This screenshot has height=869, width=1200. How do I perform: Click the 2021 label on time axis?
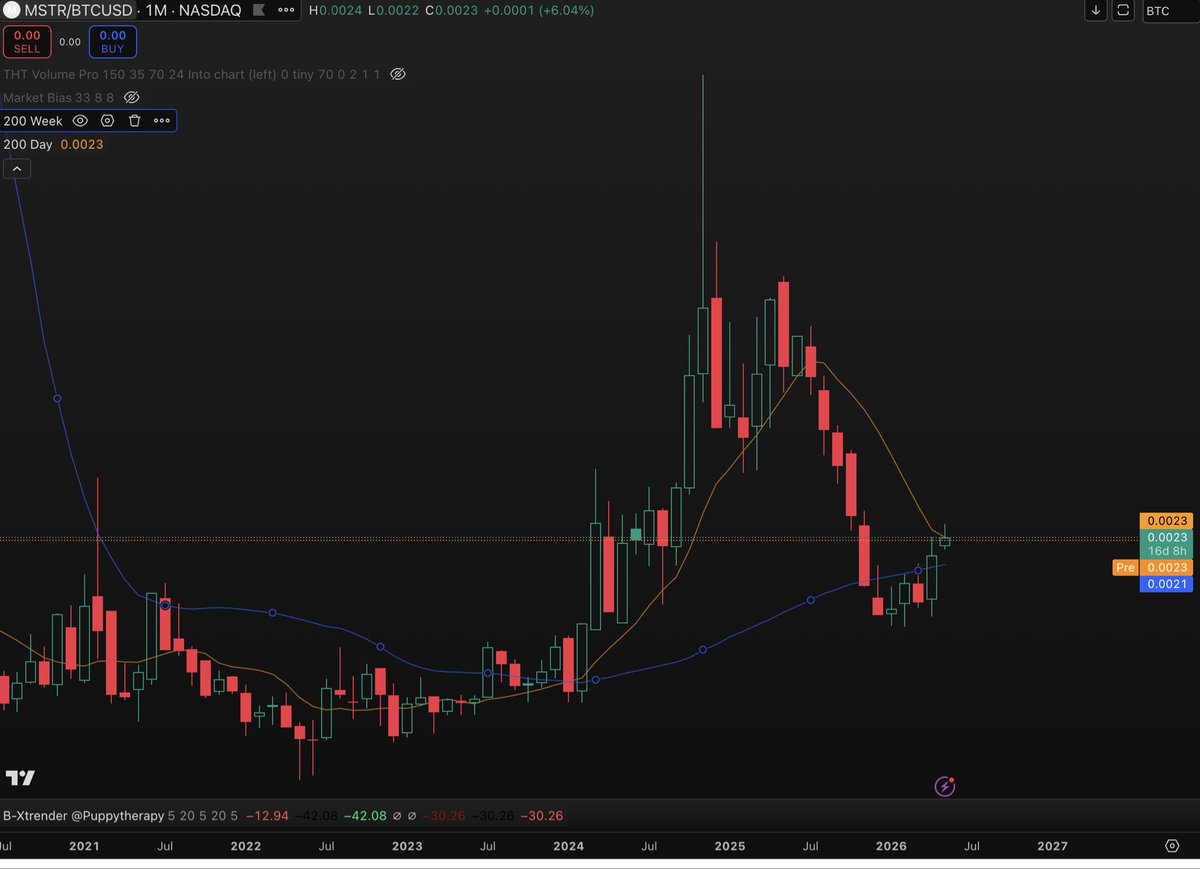(x=84, y=846)
